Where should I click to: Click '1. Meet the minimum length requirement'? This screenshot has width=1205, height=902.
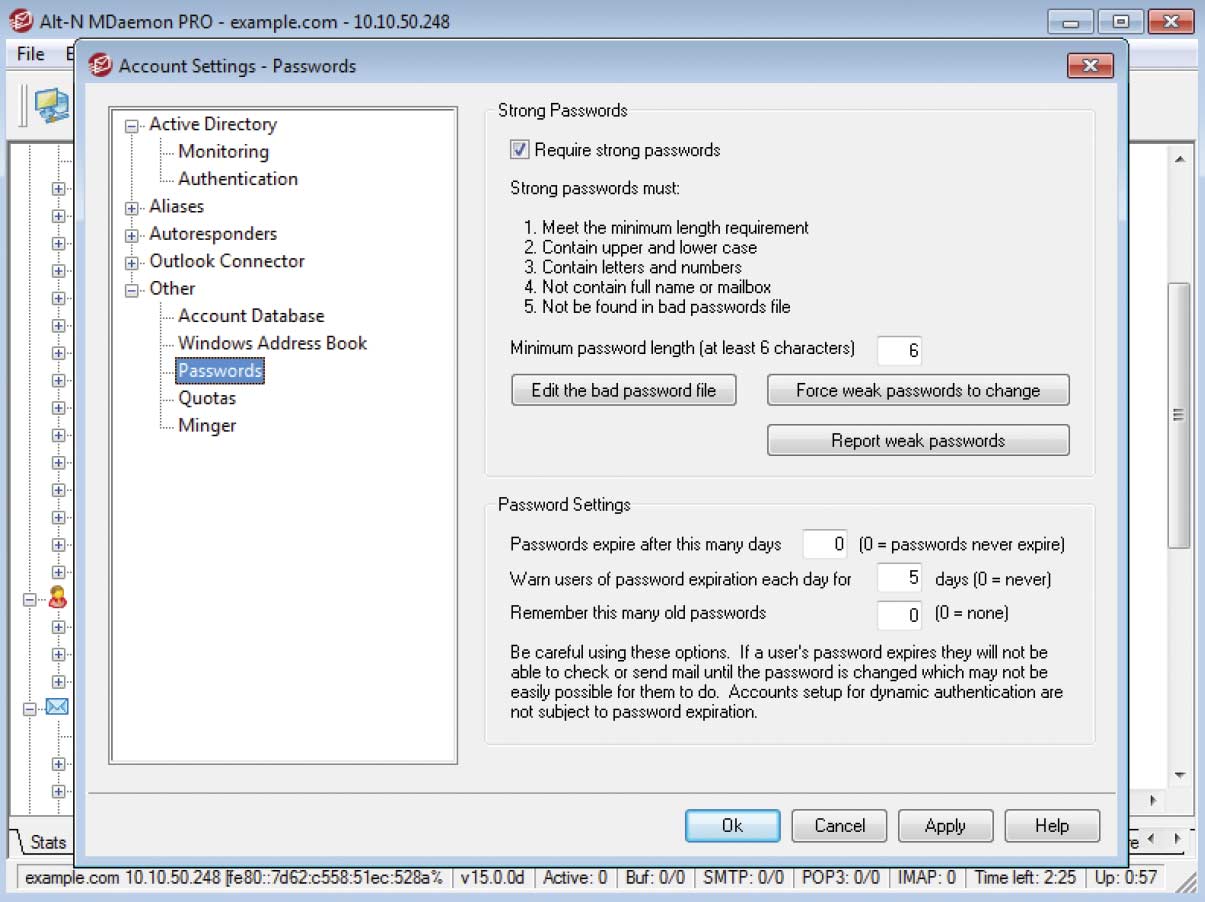(667, 228)
